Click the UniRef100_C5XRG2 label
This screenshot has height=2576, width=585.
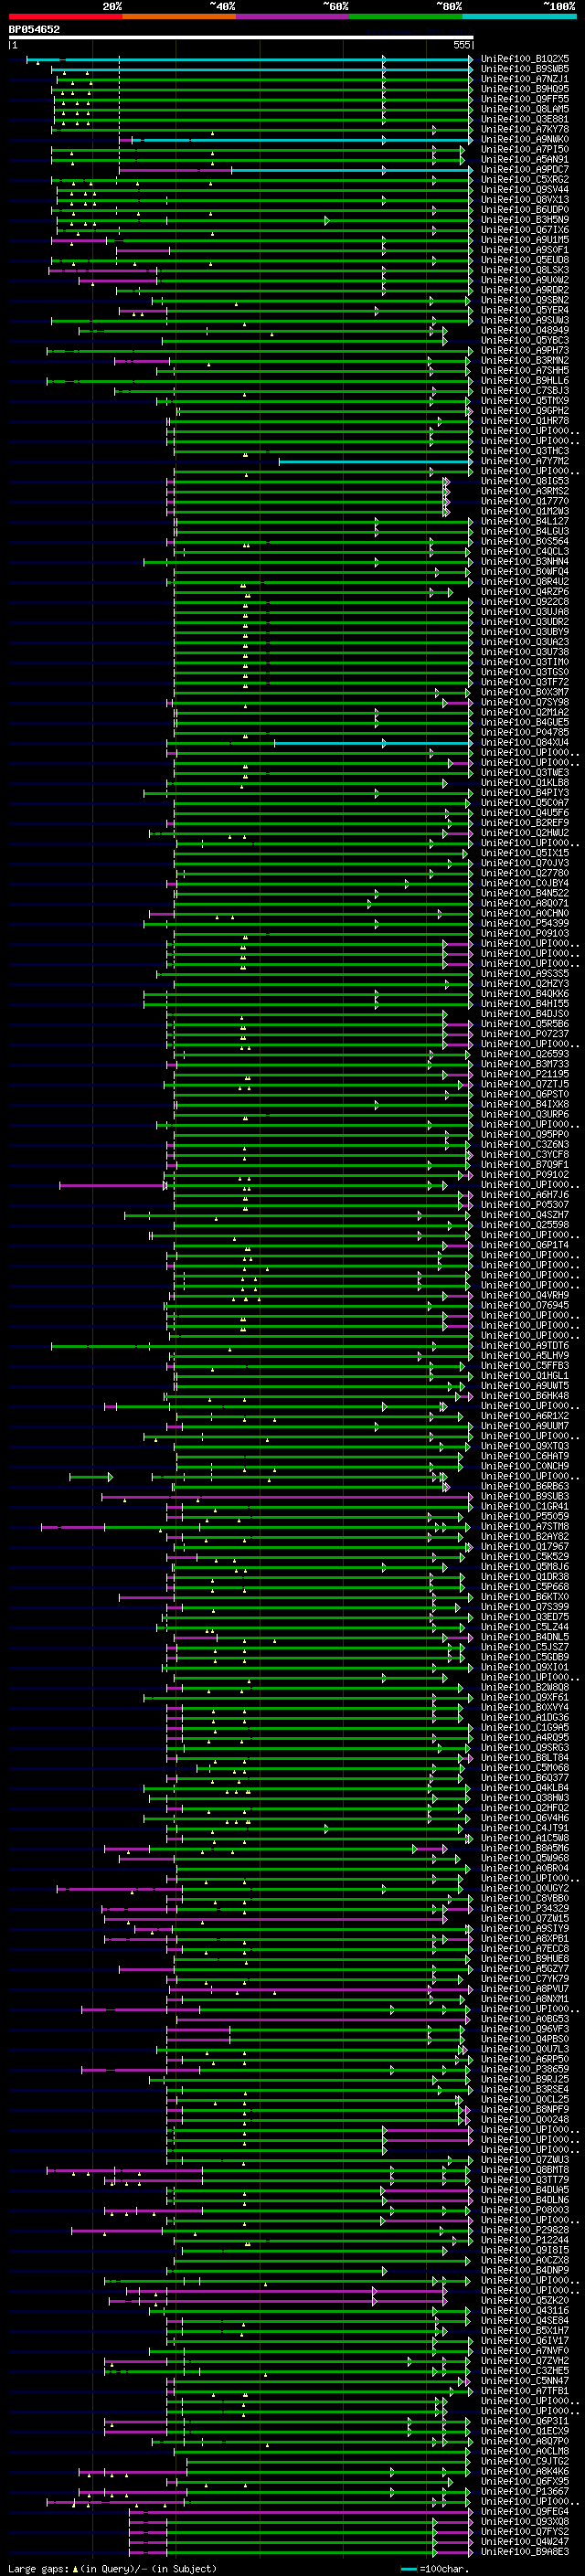(x=525, y=180)
